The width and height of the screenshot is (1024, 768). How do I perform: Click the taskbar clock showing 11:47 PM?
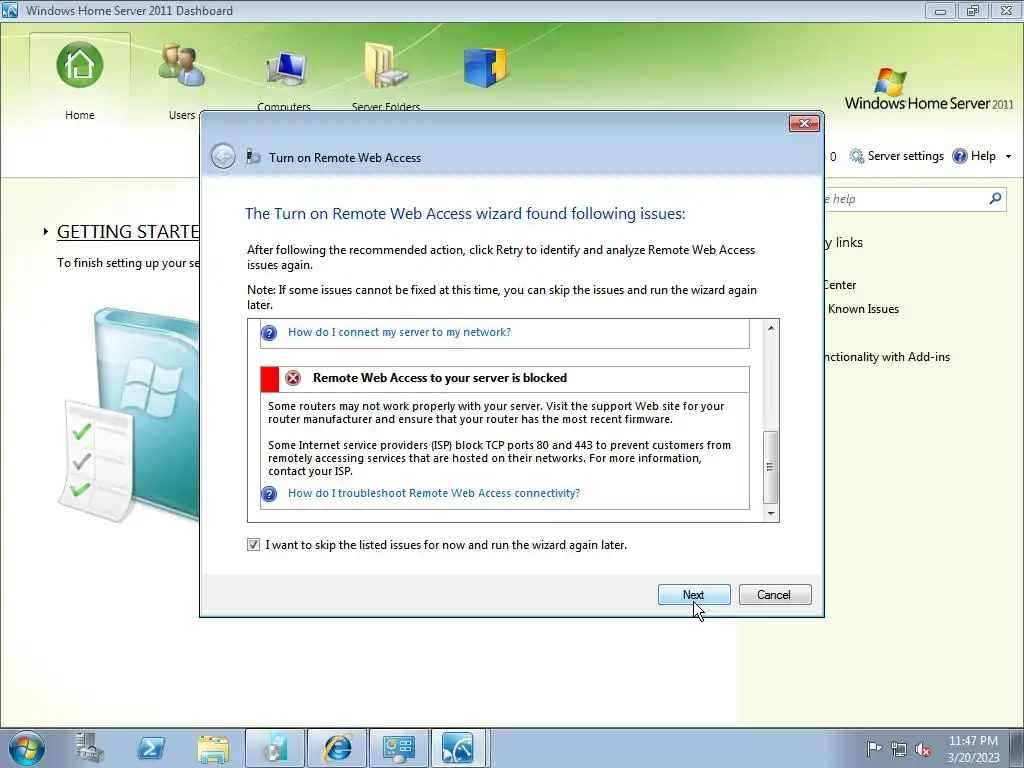tap(973, 748)
